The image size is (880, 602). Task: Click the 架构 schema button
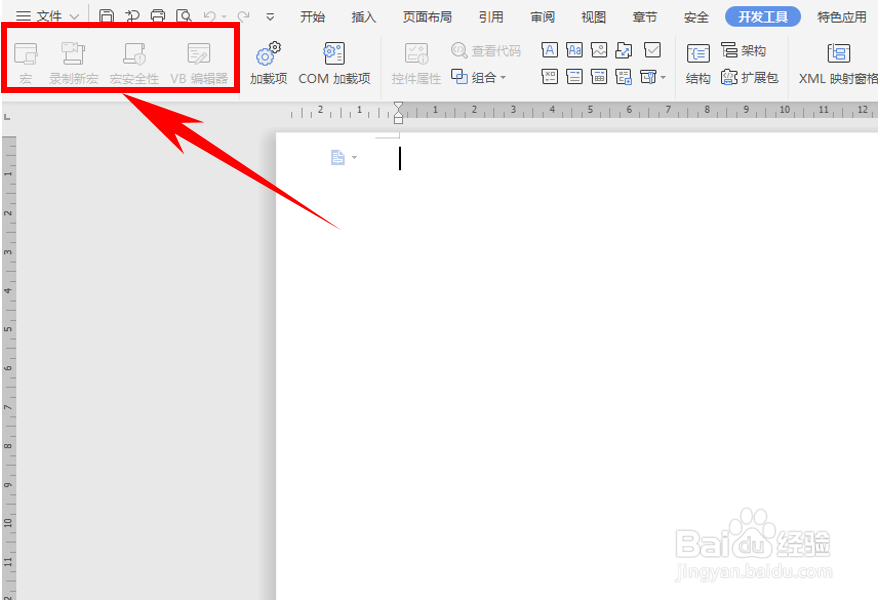(x=744, y=50)
